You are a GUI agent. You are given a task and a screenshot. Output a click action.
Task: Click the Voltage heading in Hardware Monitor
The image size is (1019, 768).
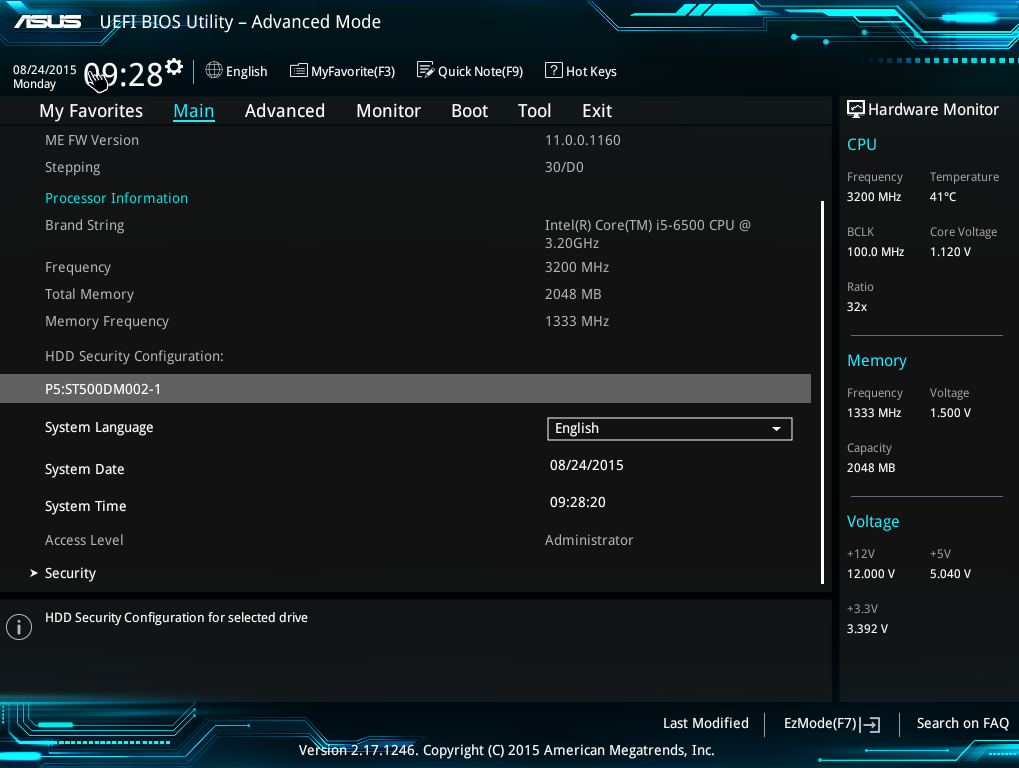873,522
